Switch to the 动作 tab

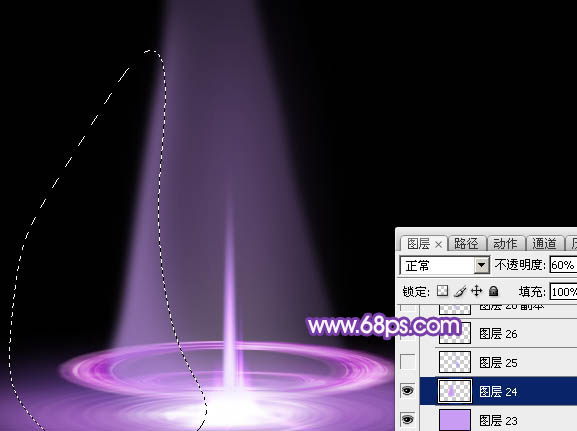[x=506, y=244]
